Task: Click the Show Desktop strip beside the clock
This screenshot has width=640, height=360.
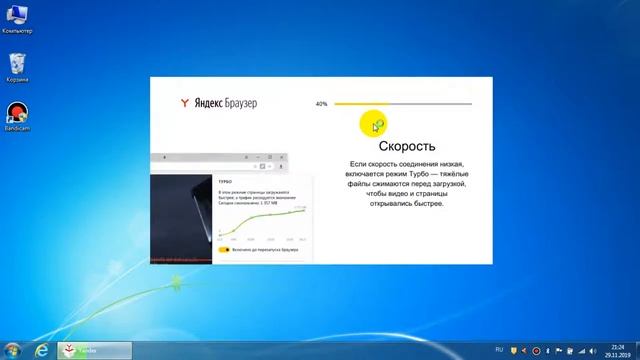Action: coord(637,351)
